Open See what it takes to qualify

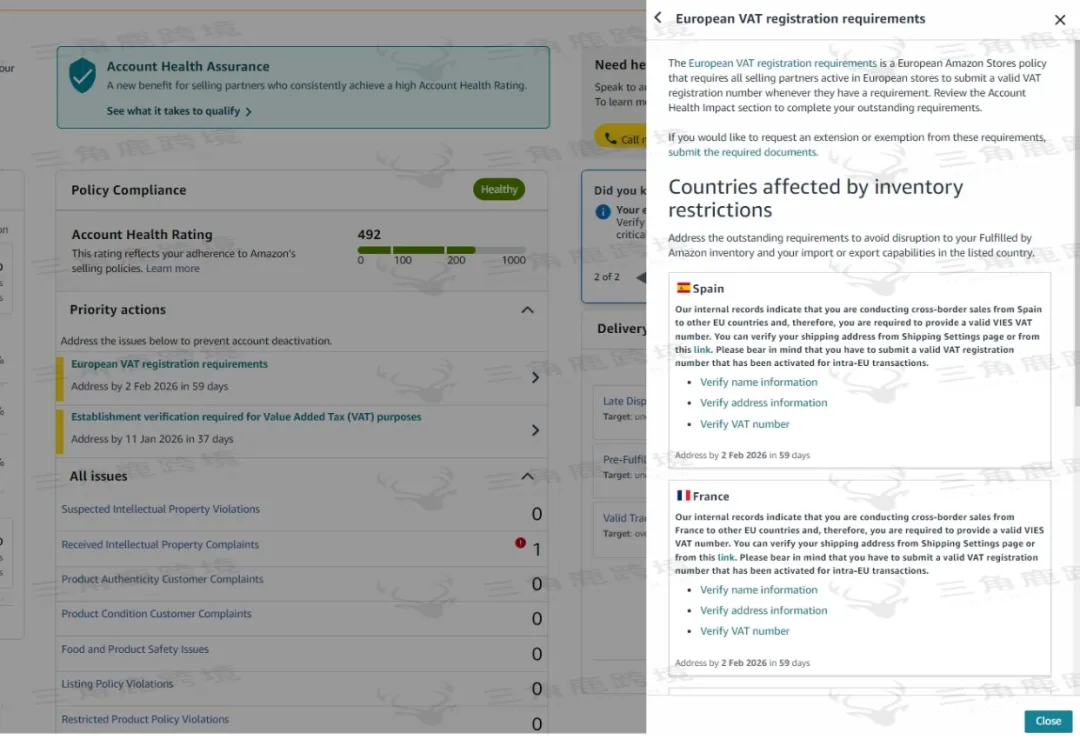(179, 111)
